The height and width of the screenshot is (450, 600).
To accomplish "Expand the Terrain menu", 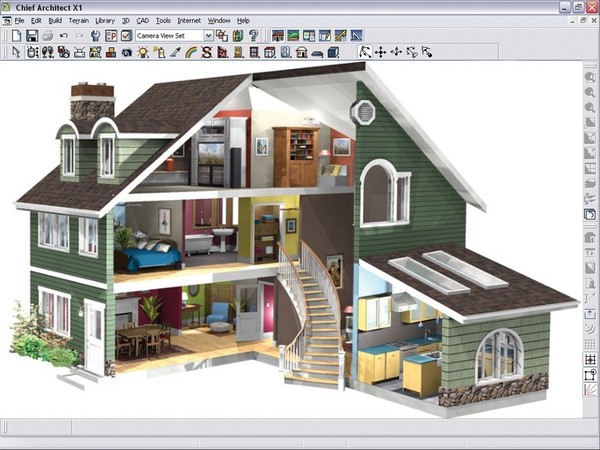I will (x=77, y=20).
